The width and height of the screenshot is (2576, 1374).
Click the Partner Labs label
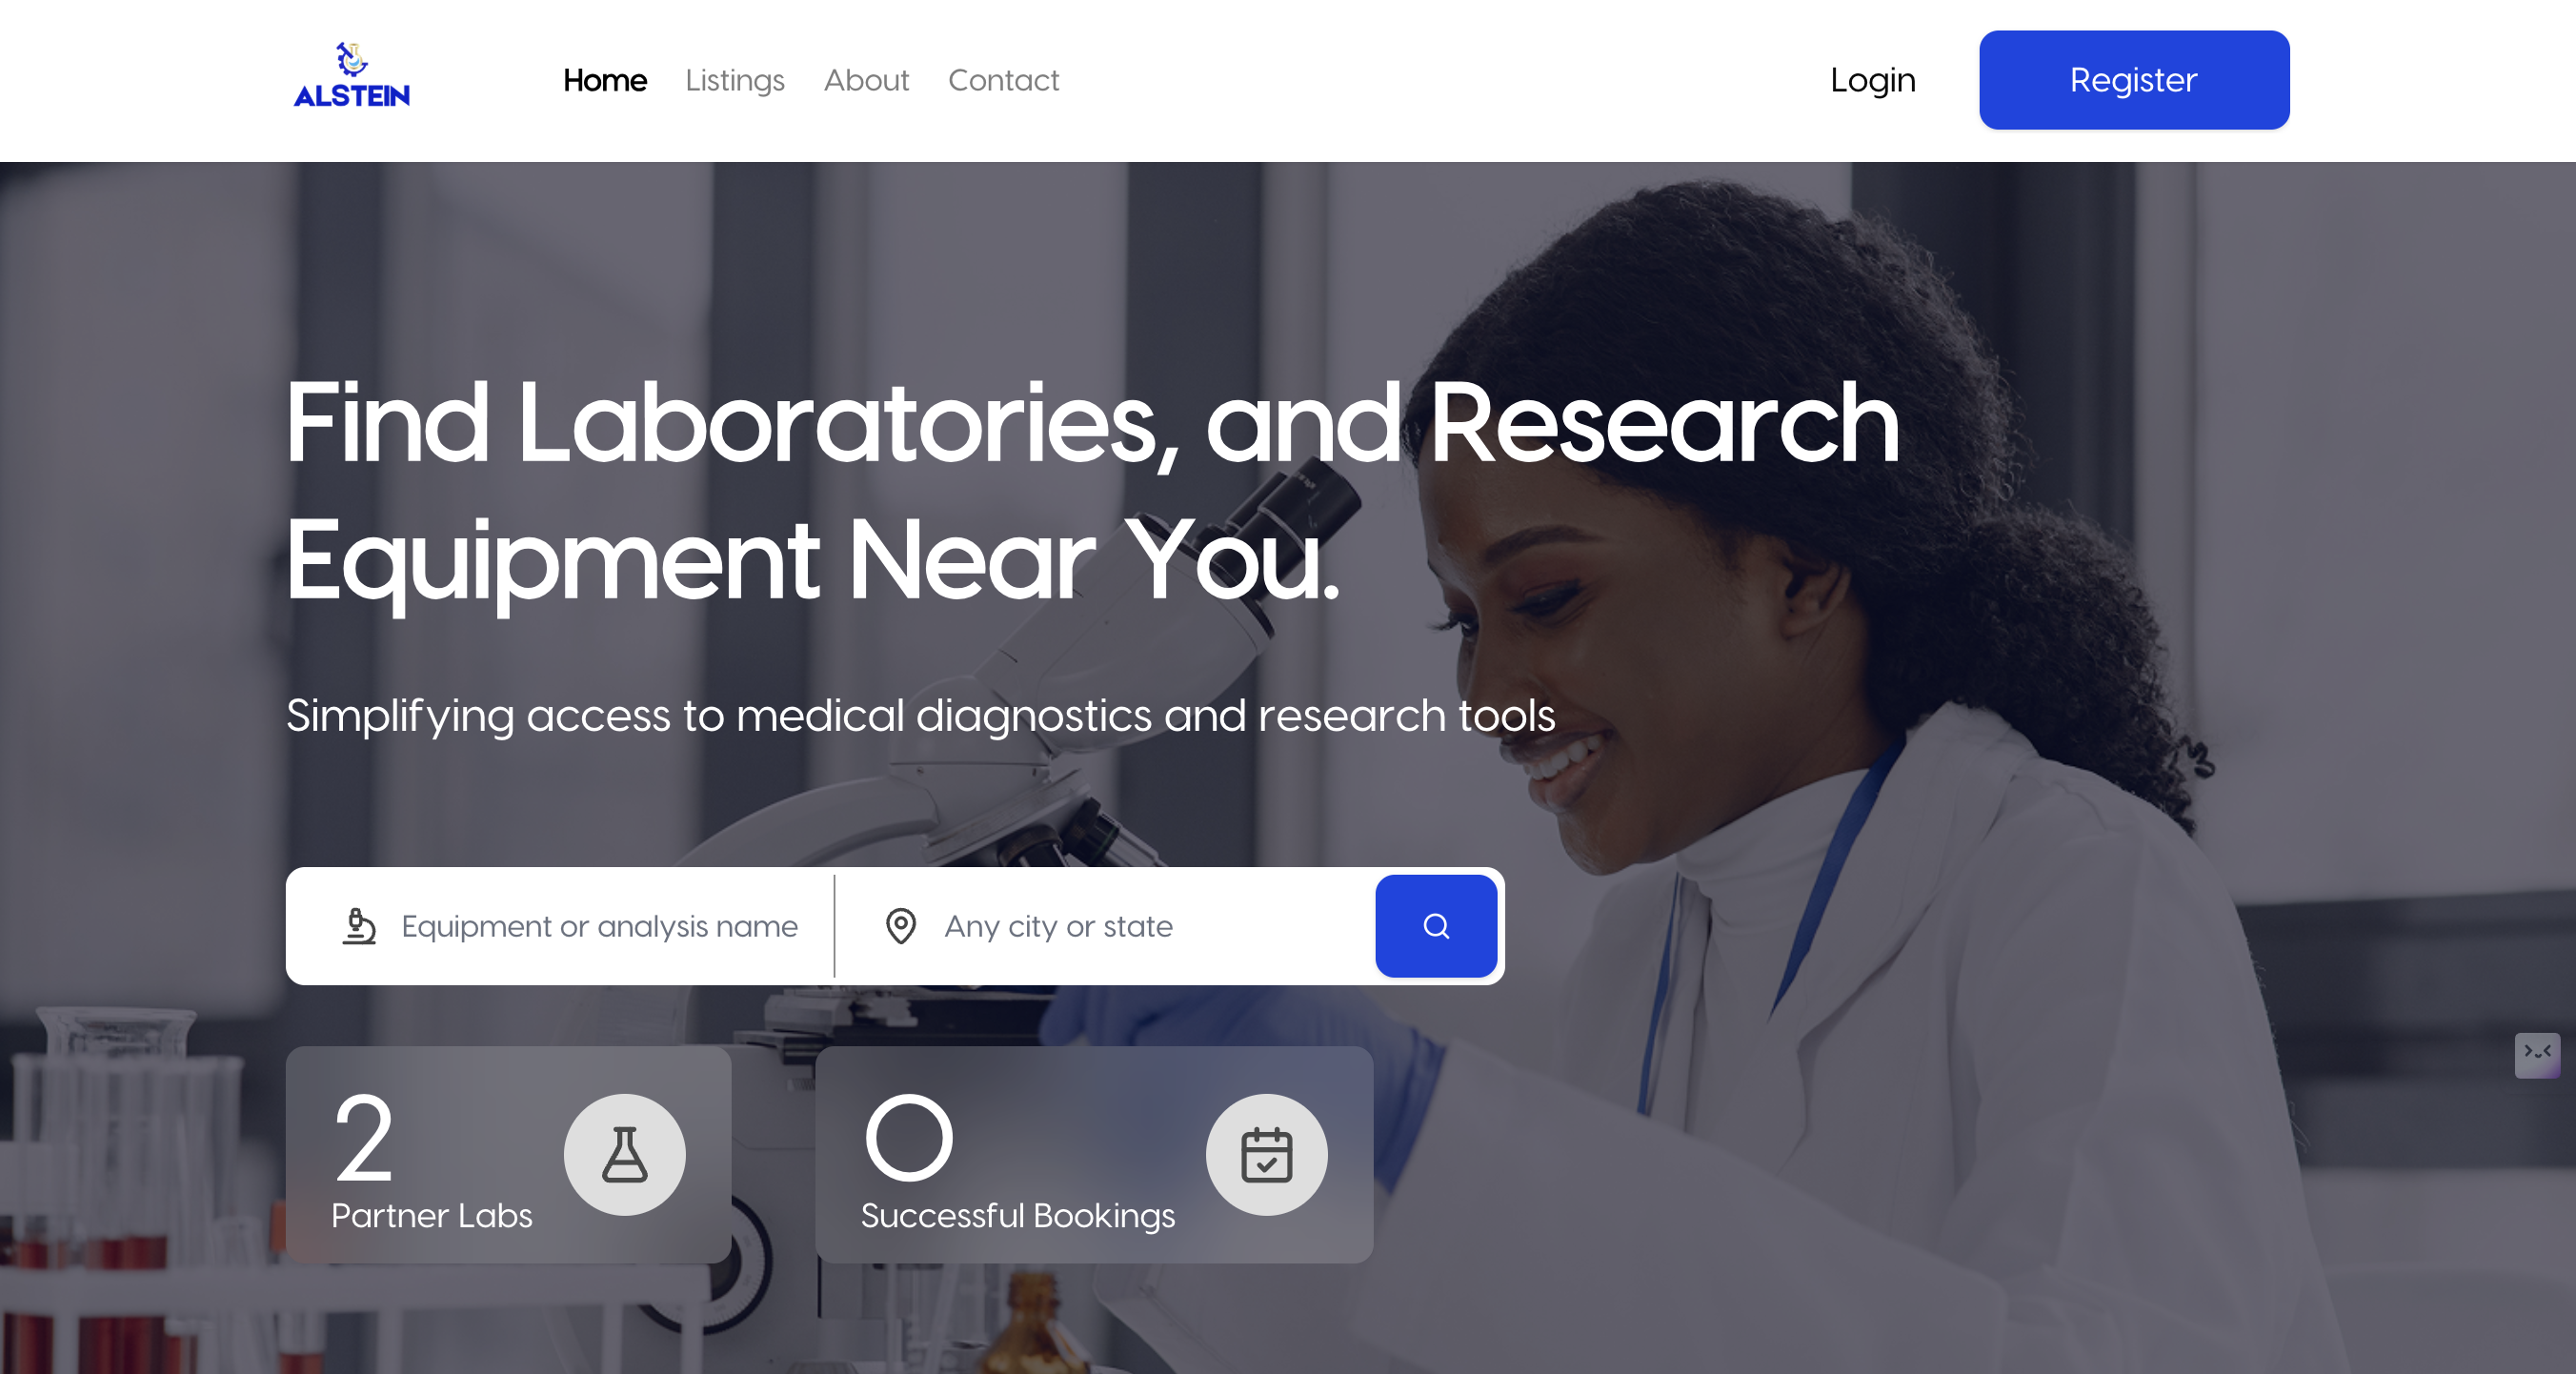click(432, 1215)
